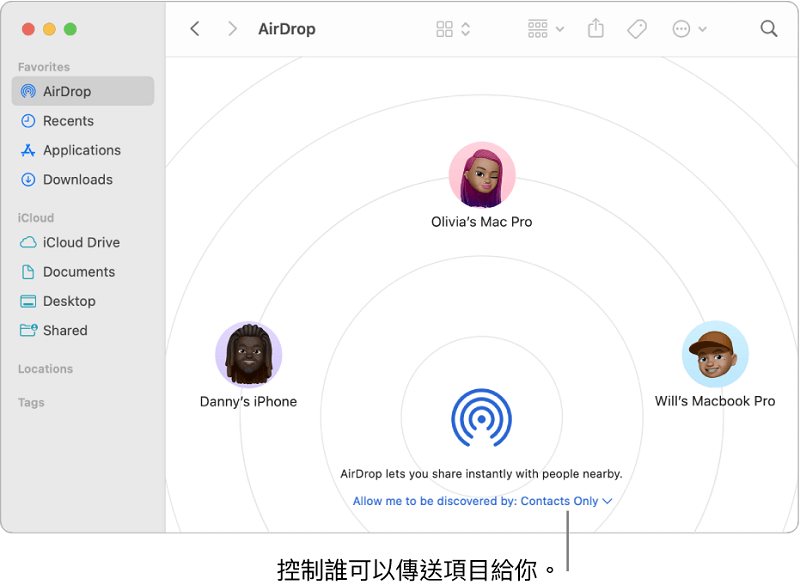Screen dimensions: 800x585
Task: Select Olivia's Mac Pro avatar
Action: pyautogui.click(x=482, y=175)
